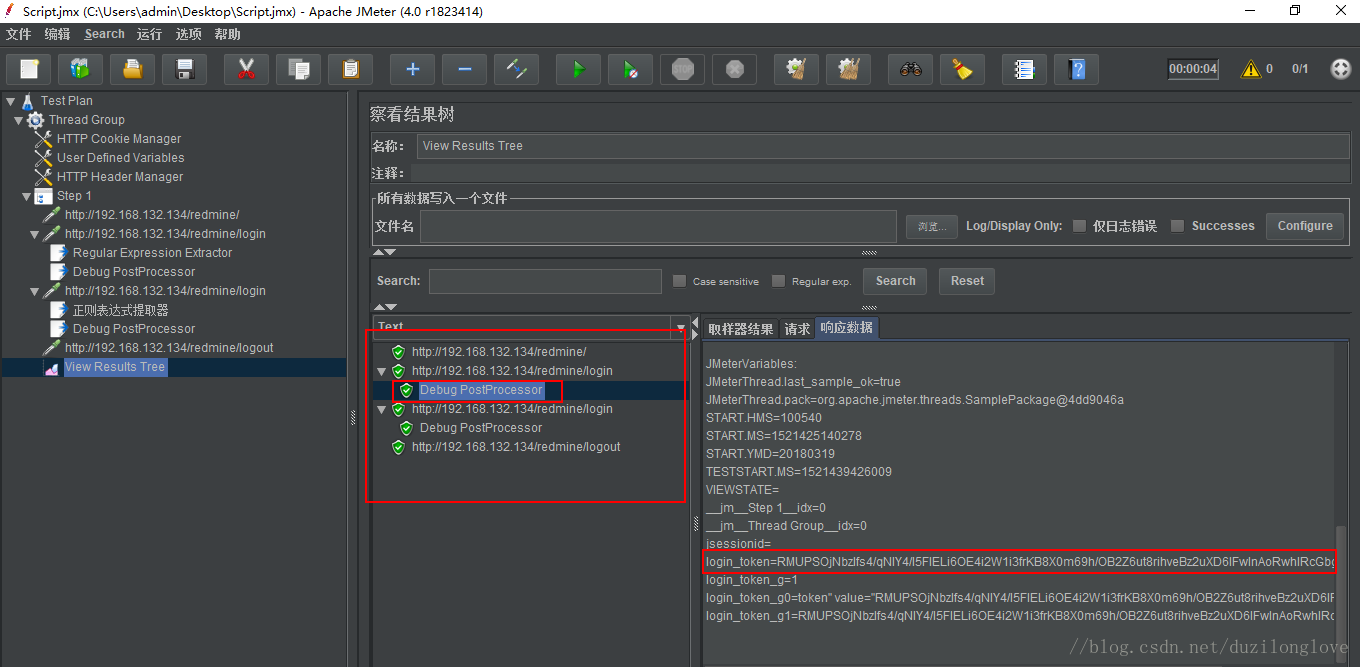Screen dimensions: 1360x667
Task: Collapse the Test Plan tree node
Action: [x=10, y=101]
